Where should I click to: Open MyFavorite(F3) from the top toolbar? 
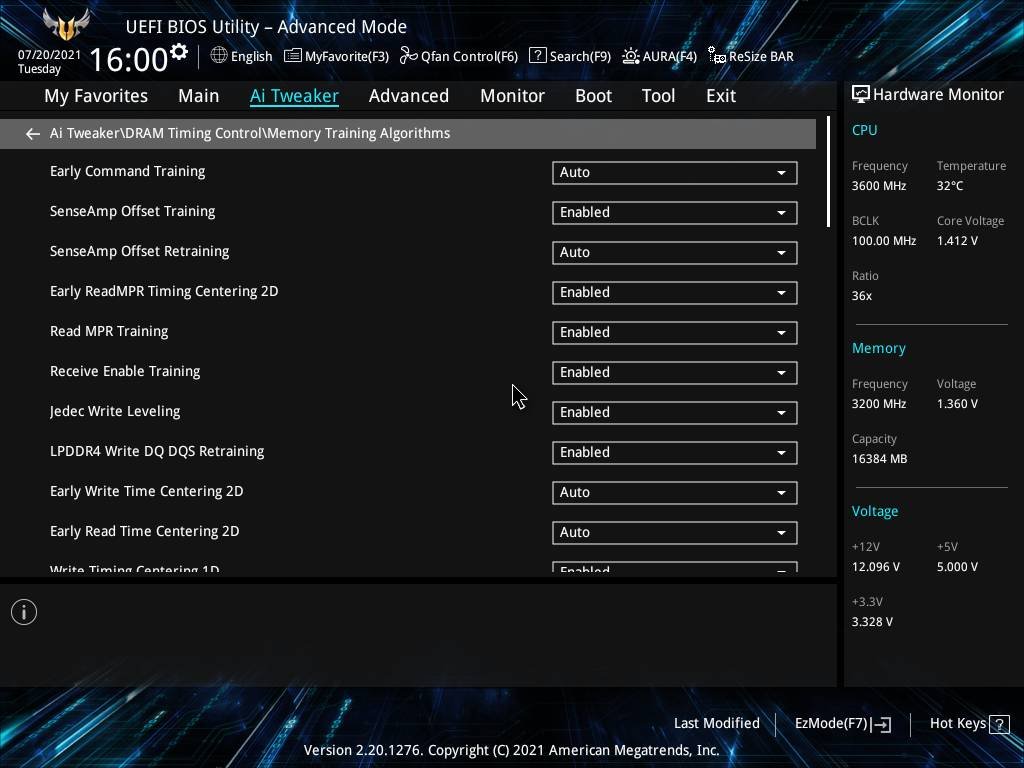point(336,56)
